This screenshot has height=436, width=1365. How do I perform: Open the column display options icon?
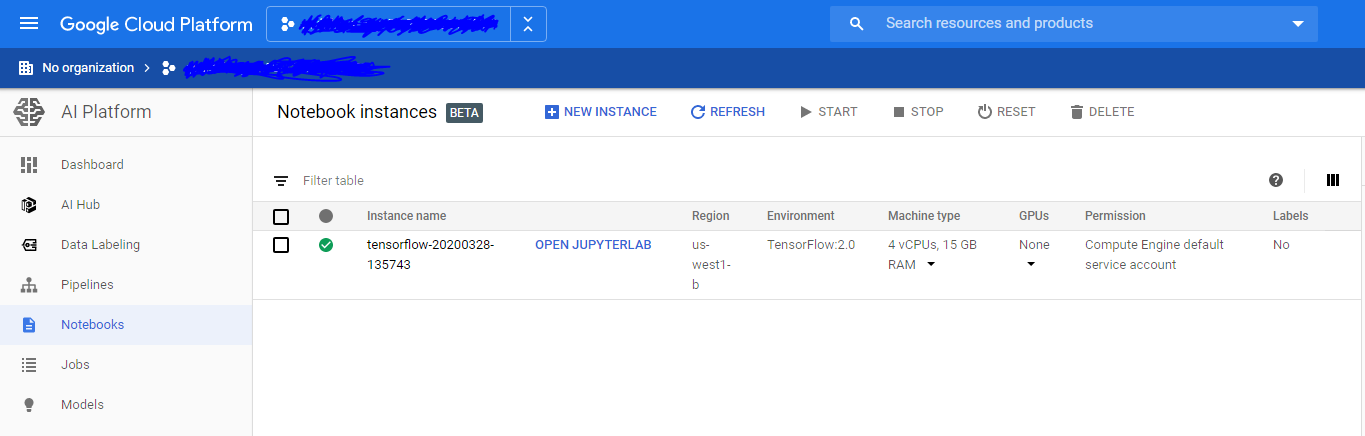pyautogui.click(x=1333, y=180)
